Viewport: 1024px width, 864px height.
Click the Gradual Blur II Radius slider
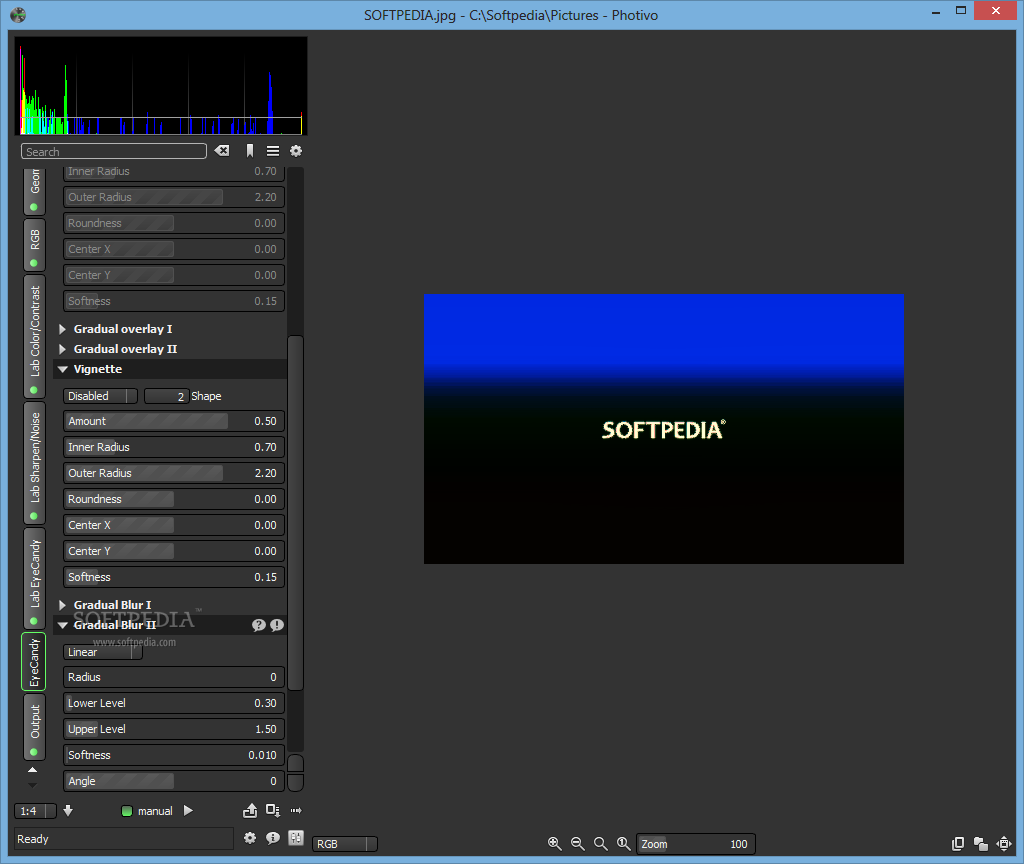click(x=174, y=677)
